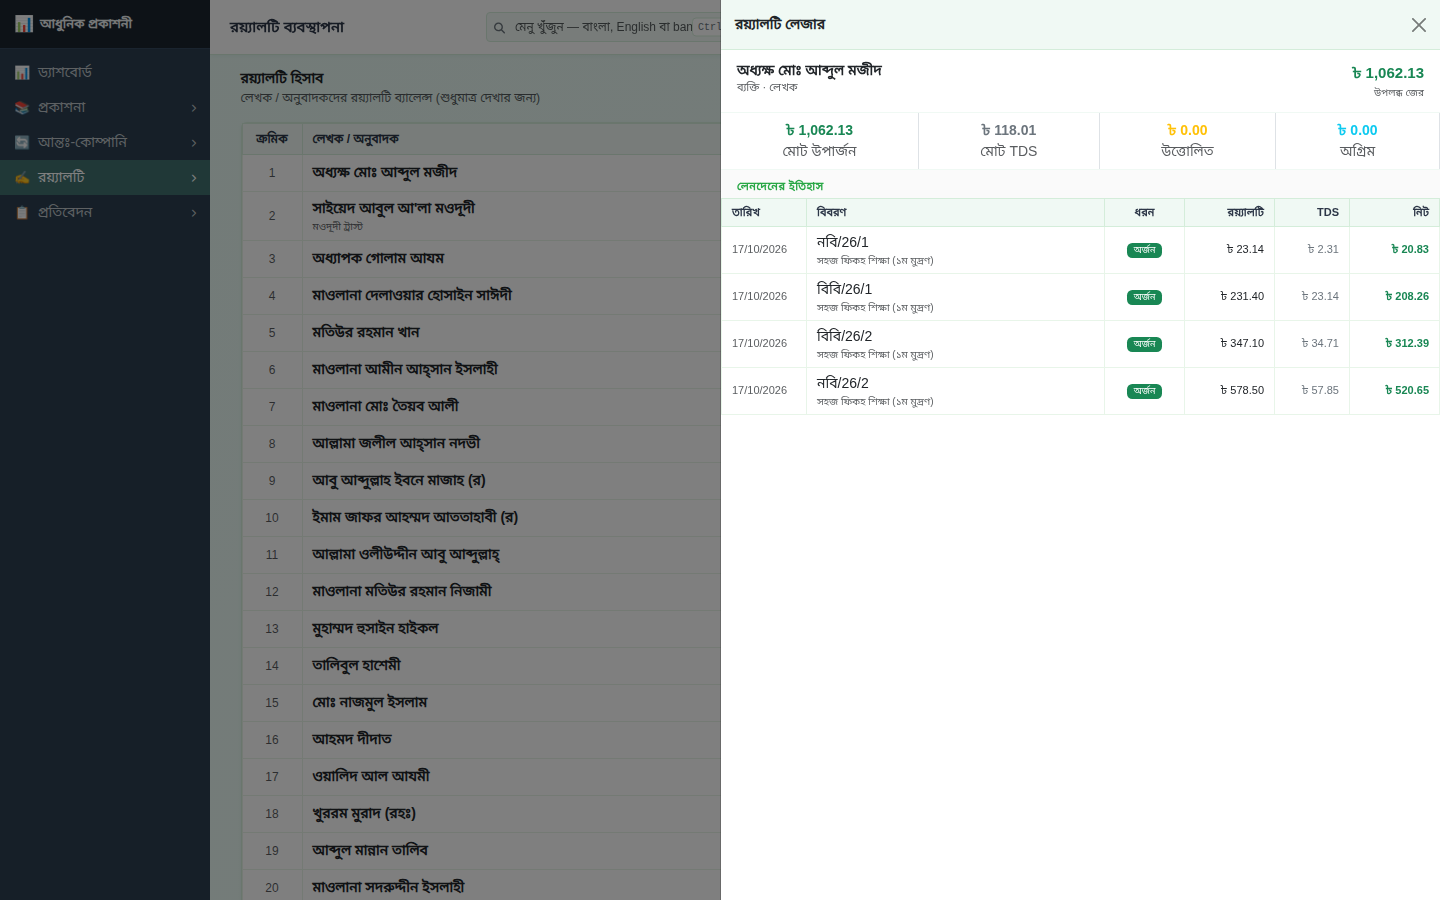Click the উত্তোলিত ৳ 0.00 card
The image size is (1440, 900).
pyautogui.click(x=1187, y=141)
